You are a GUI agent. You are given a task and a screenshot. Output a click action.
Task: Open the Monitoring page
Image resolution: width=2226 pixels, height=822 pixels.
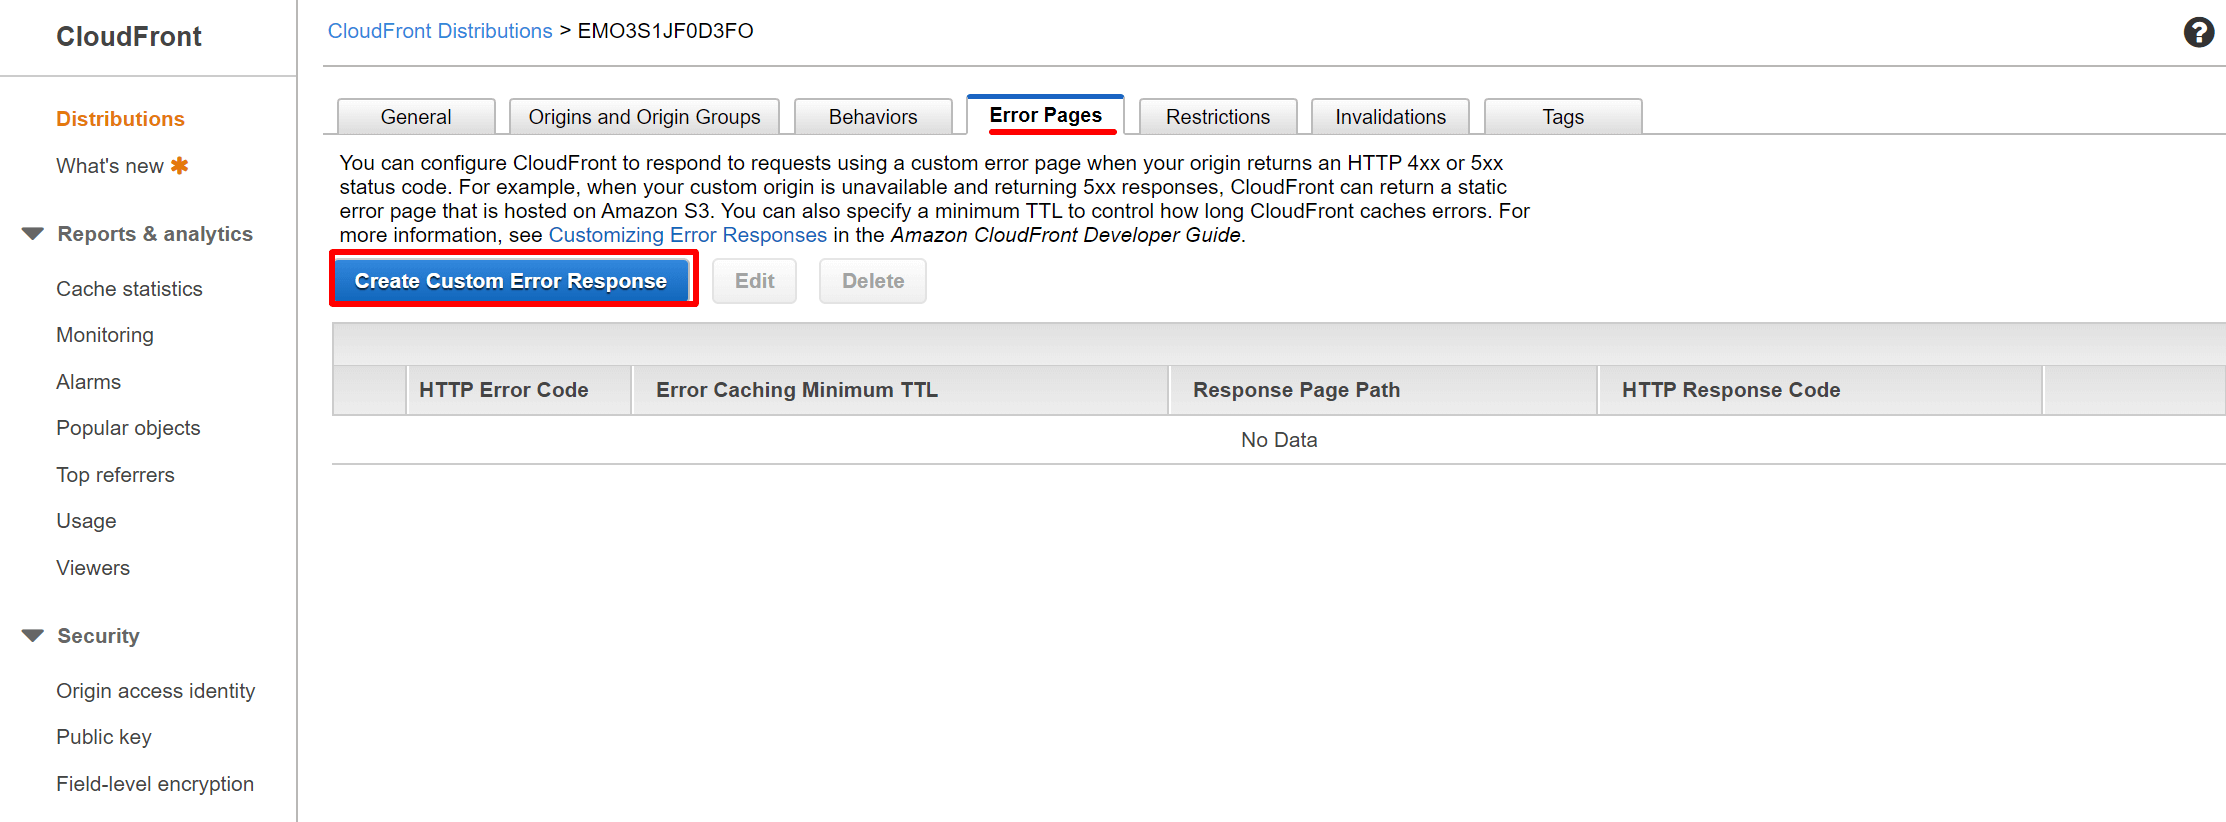[105, 335]
